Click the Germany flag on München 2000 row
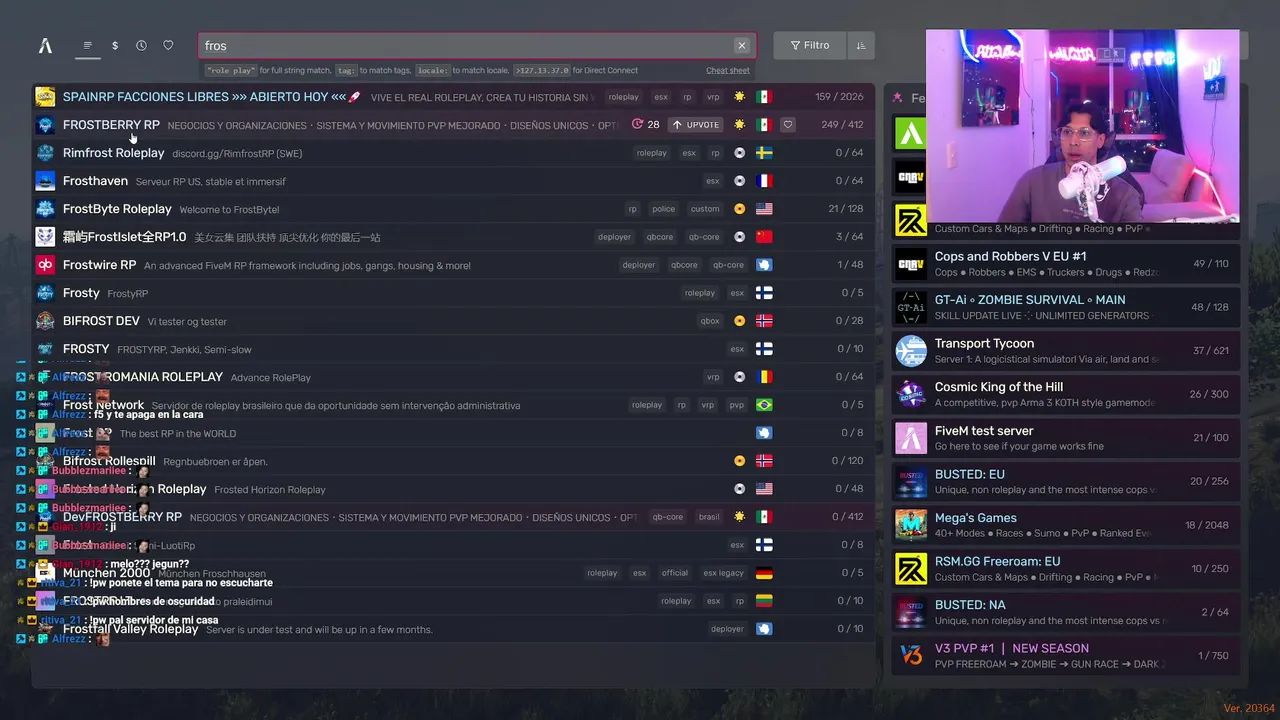 764,573
